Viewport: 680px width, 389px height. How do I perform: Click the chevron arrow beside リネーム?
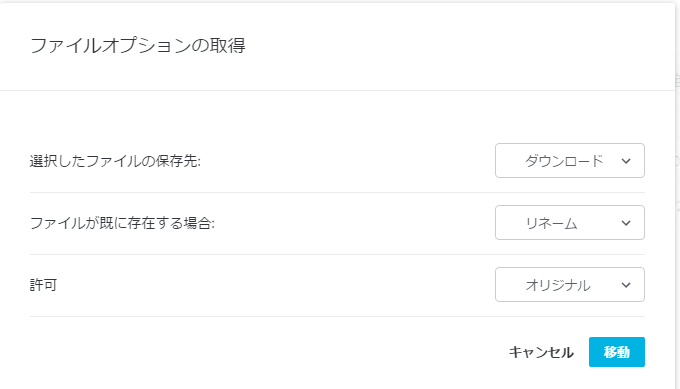tap(626, 223)
